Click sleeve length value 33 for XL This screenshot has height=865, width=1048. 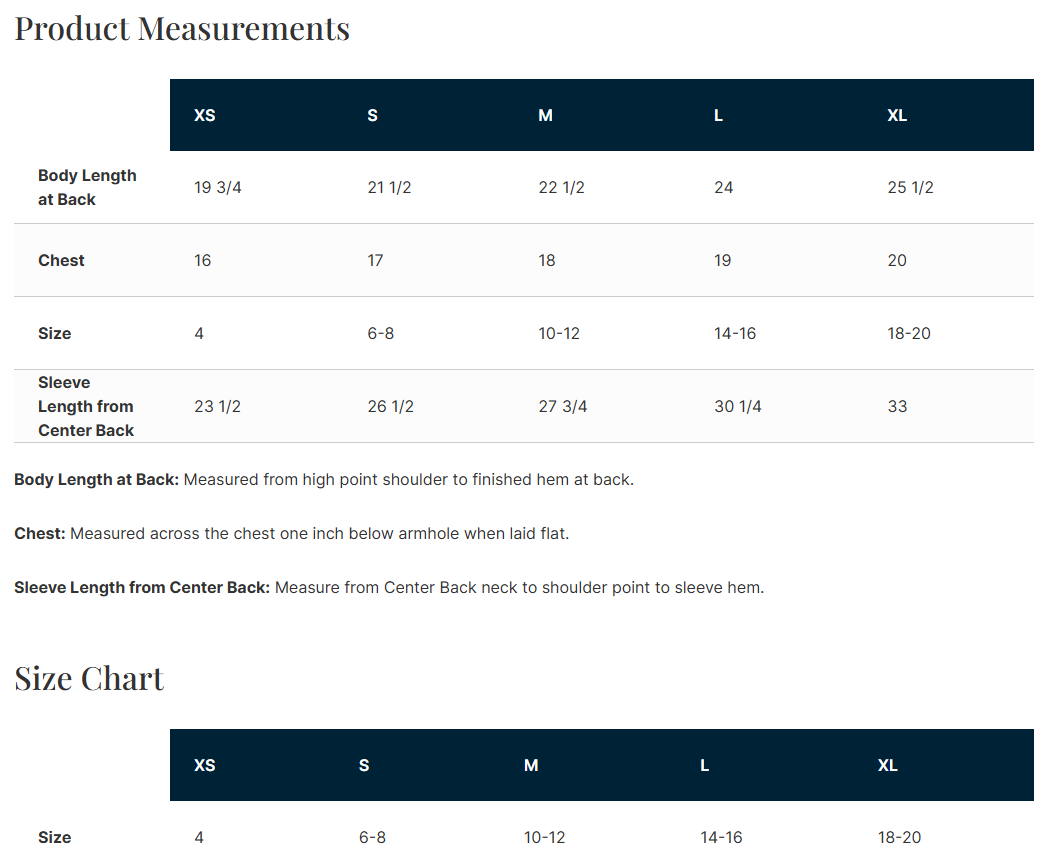(897, 406)
